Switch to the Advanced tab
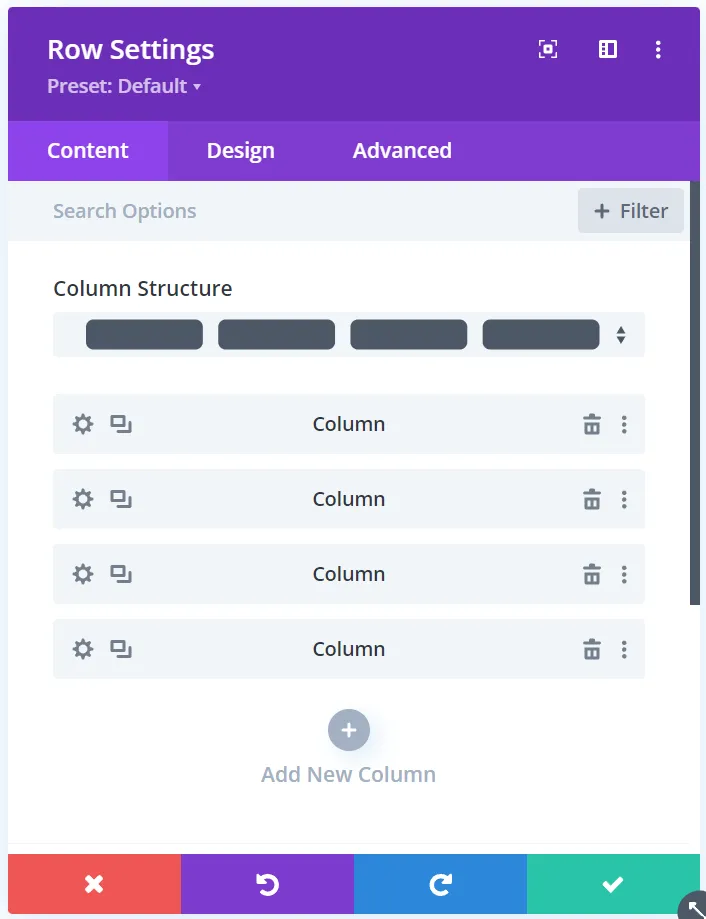 [x=402, y=151]
